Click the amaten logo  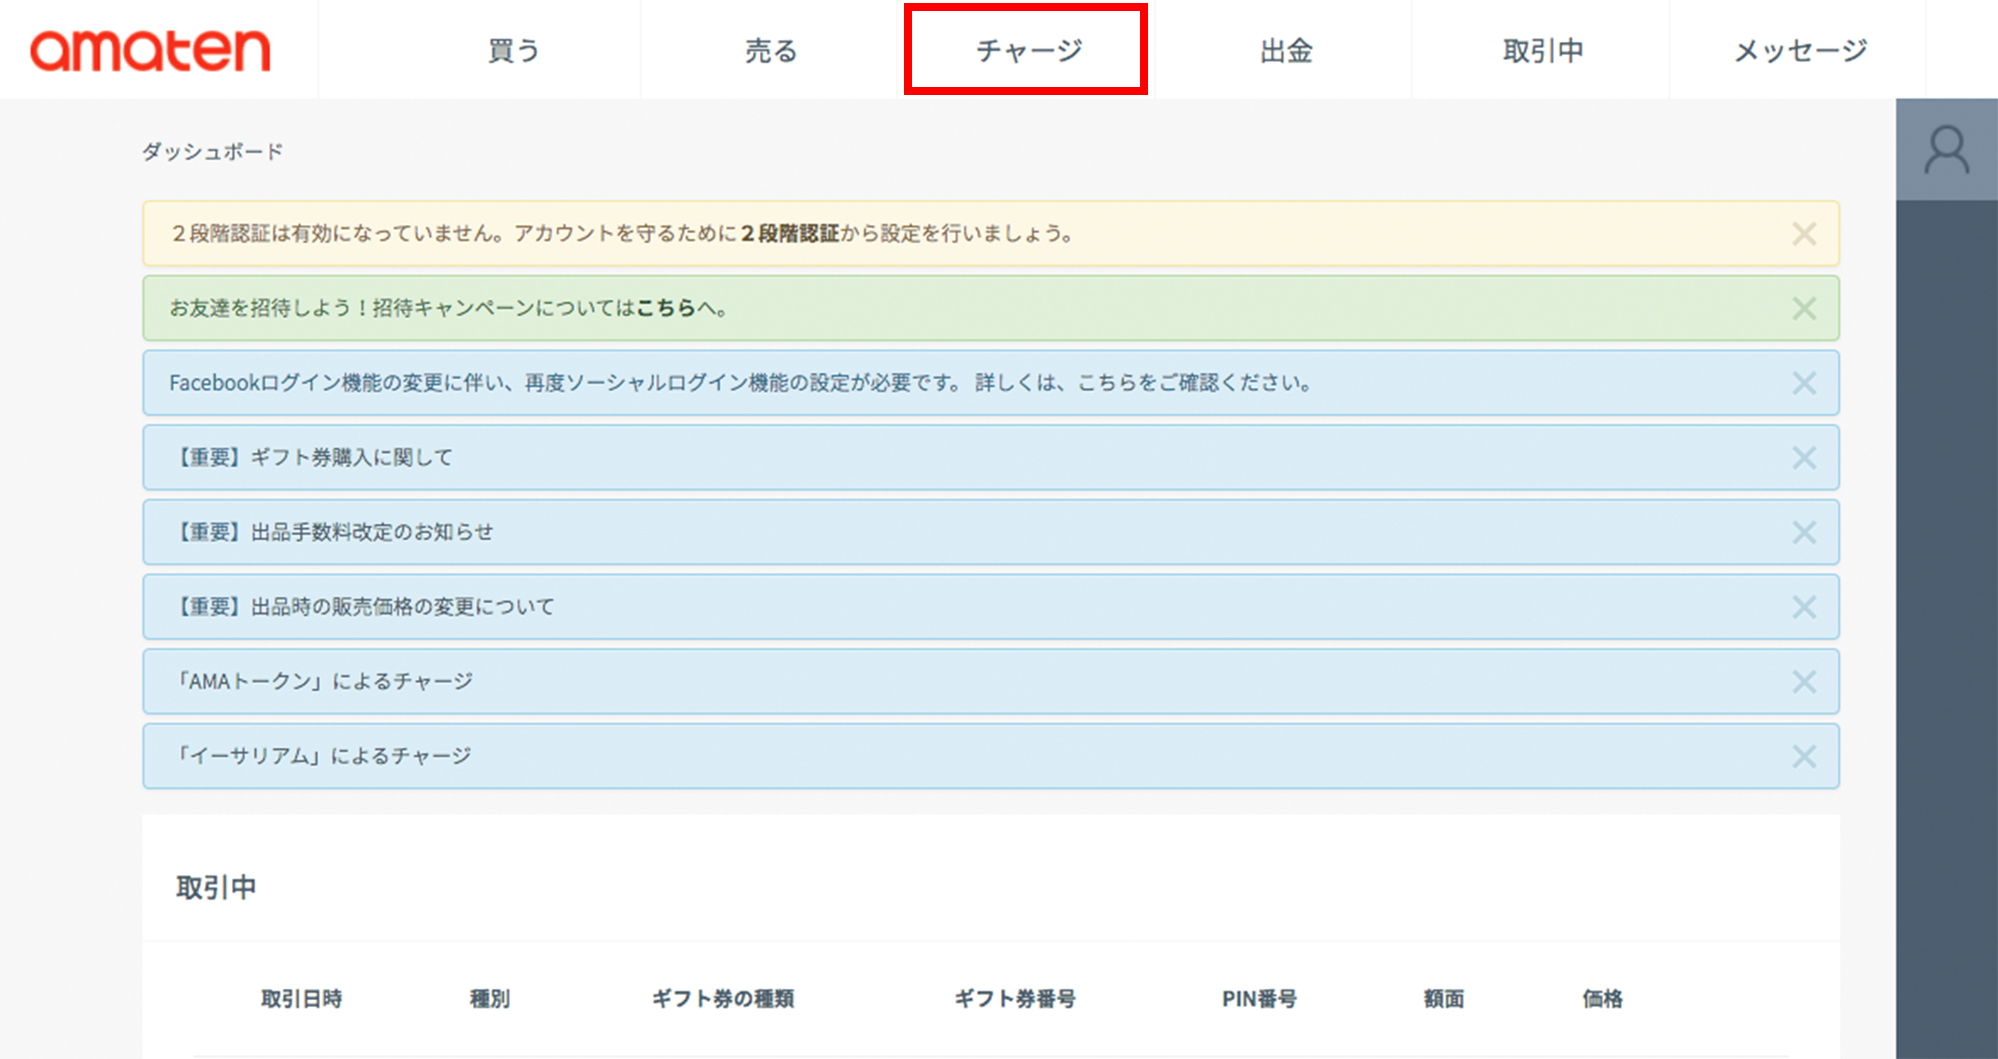coord(150,50)
